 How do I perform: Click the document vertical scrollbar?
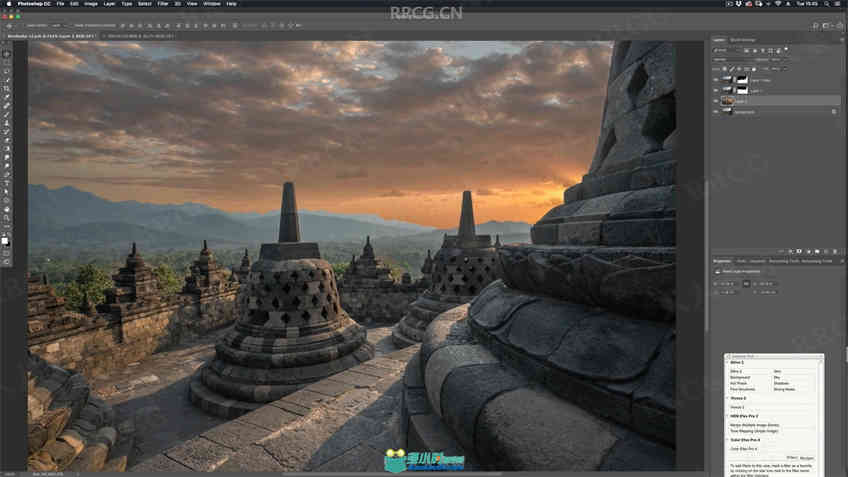point(706,256)
